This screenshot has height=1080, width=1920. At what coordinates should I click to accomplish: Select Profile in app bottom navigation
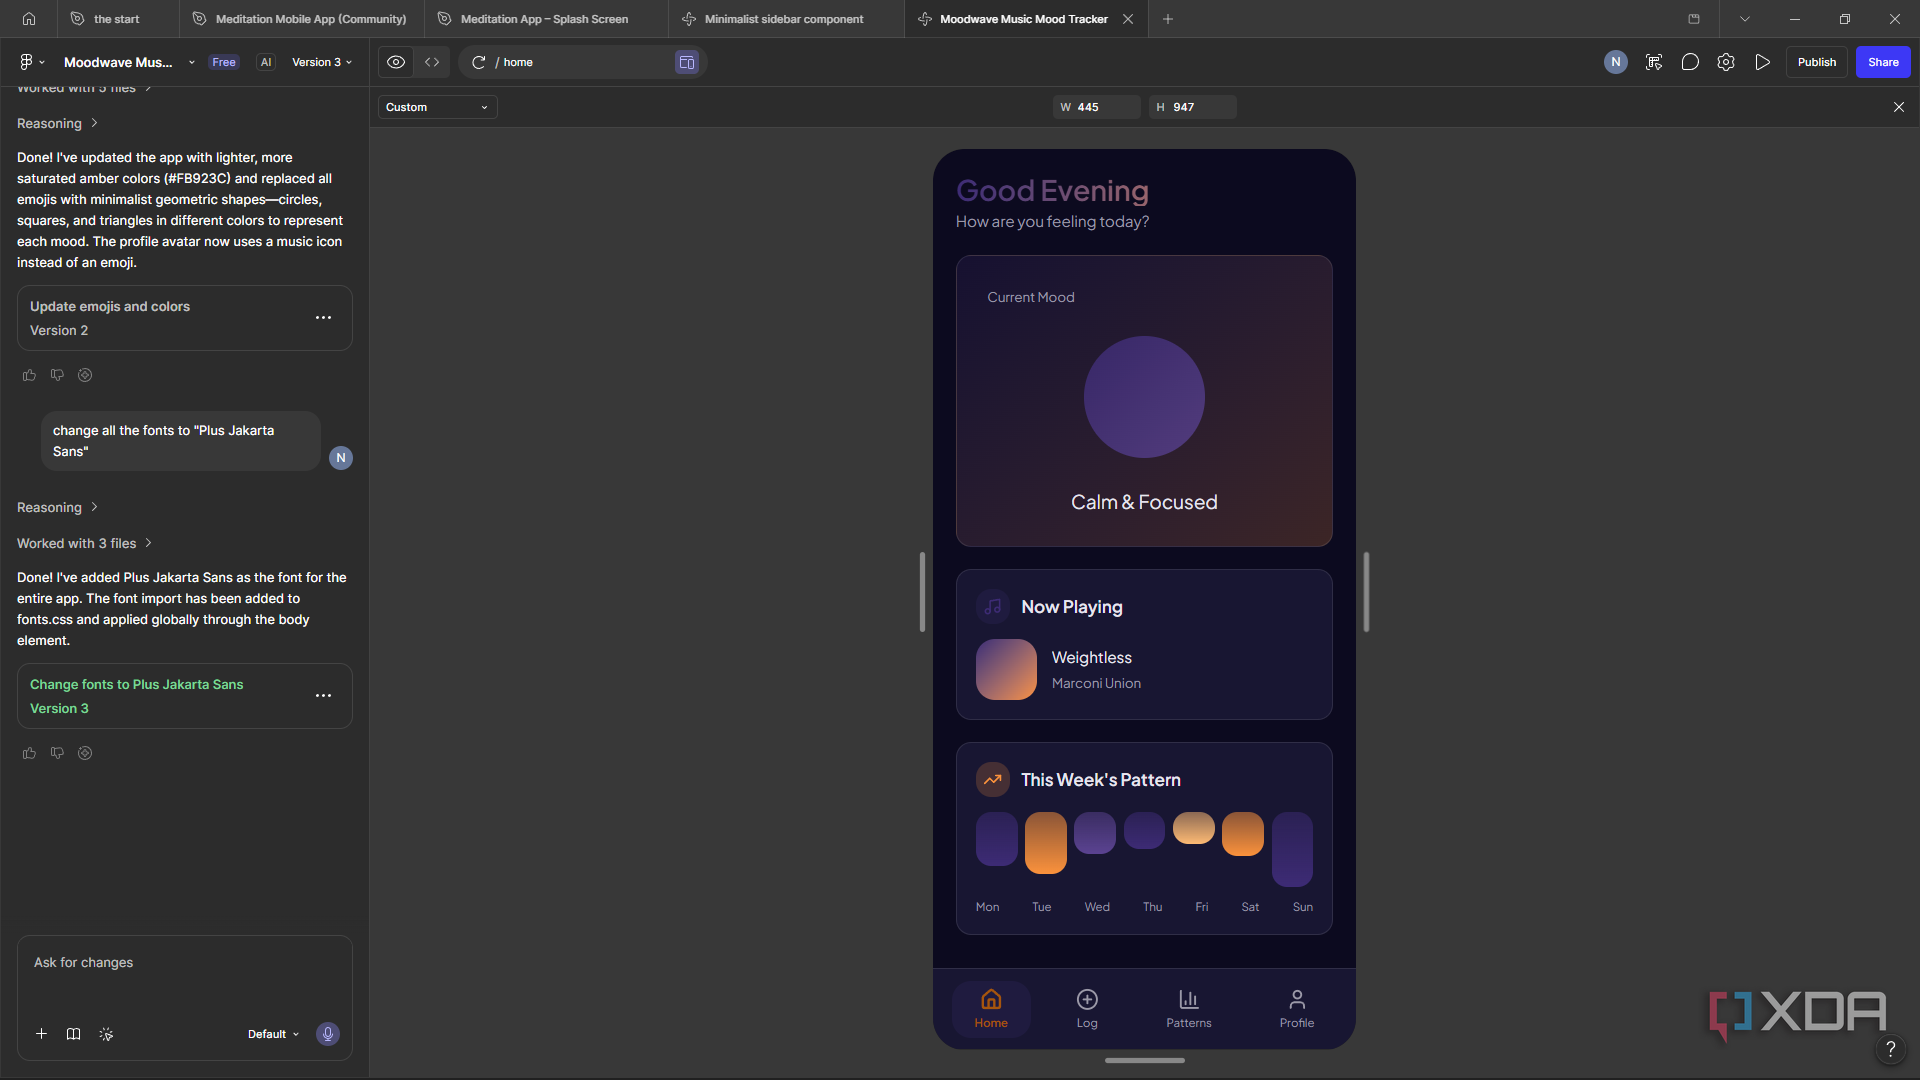1297,1009
